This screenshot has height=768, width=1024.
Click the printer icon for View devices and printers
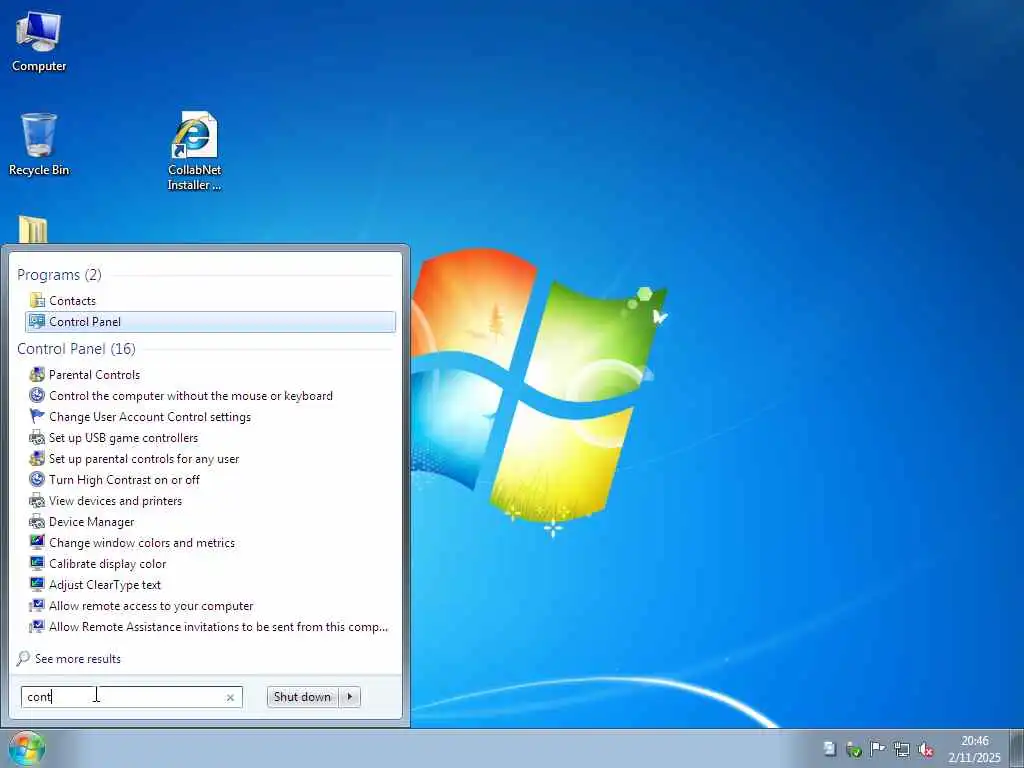pos(37,500)
